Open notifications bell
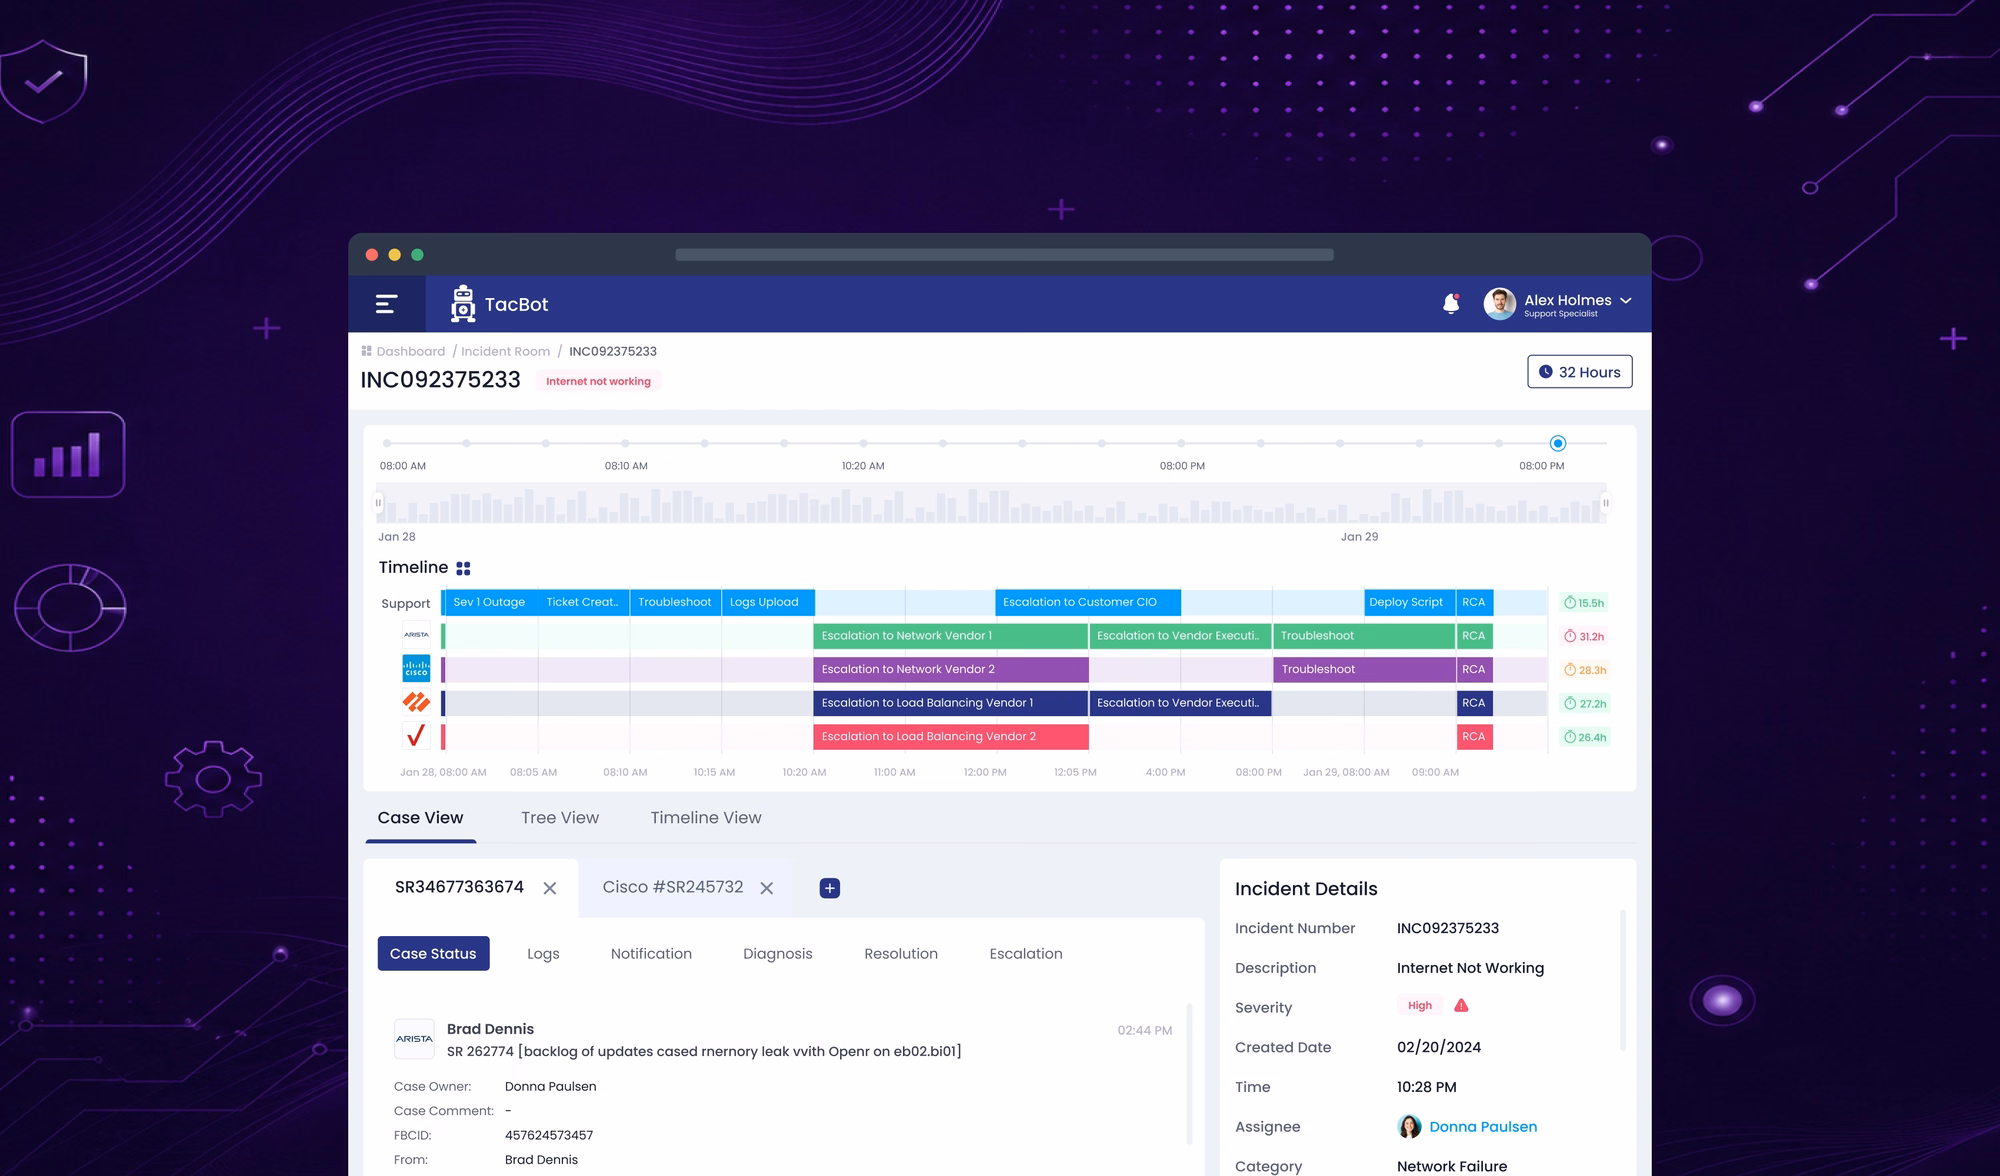The width and height of the screenshot is (2000, 1176). point(1451,303)
